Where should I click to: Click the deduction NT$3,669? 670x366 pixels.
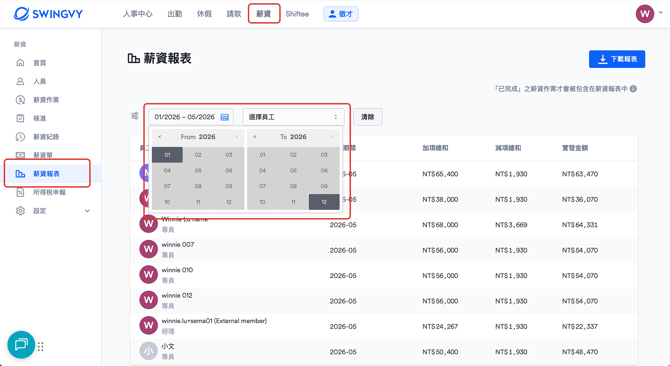[x=511, y=225]
